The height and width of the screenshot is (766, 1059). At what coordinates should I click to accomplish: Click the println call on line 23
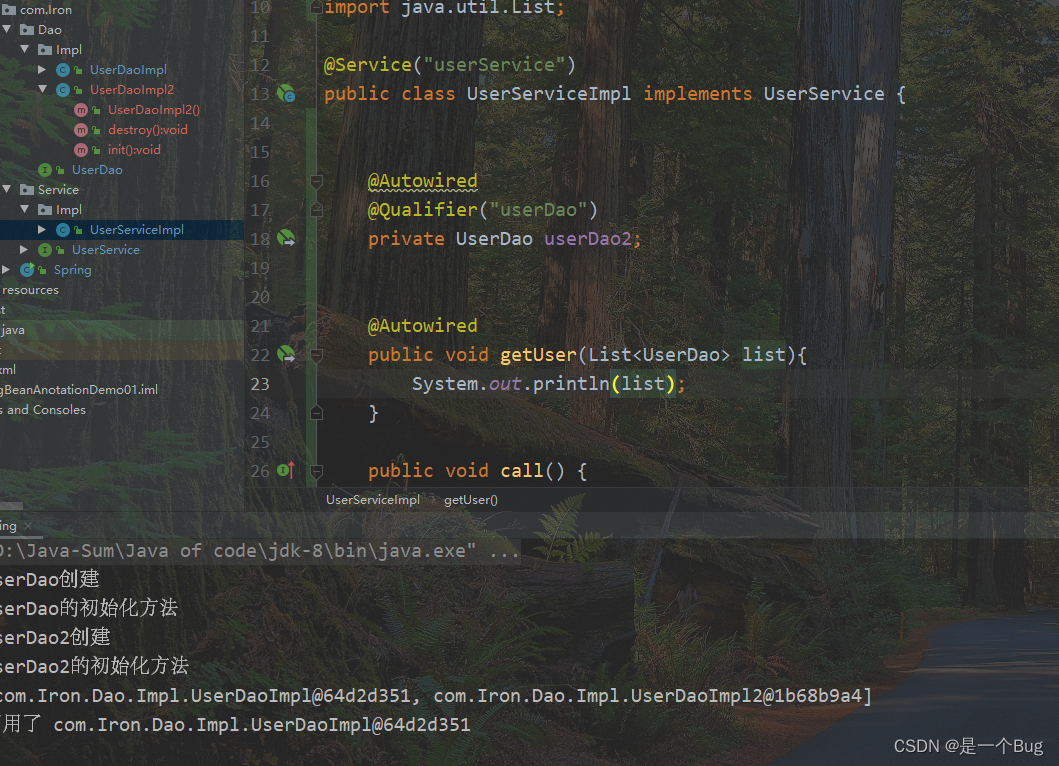[571, 384]
